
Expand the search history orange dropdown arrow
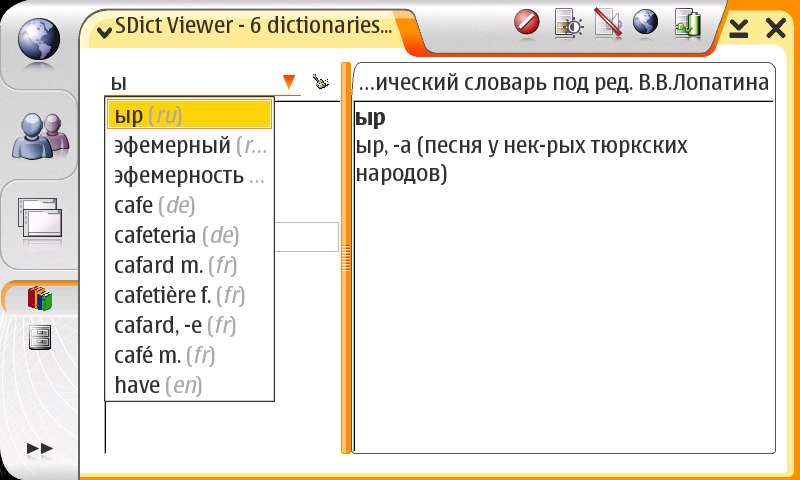click(x=289, y=82)
